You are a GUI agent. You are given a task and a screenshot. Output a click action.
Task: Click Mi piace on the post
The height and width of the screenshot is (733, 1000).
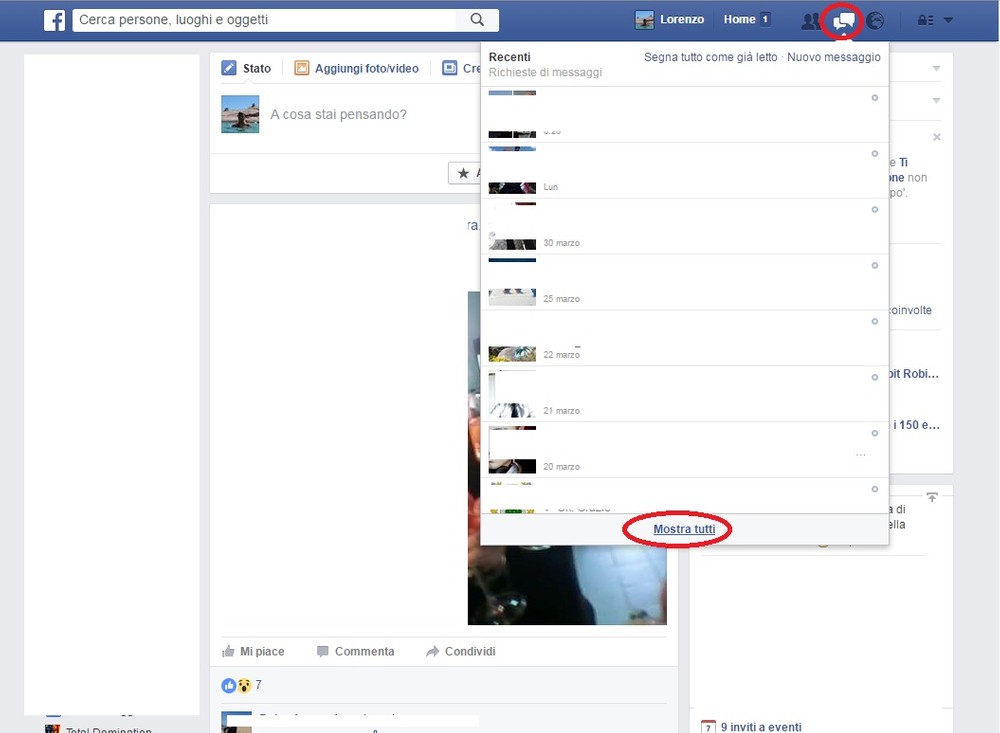[x=253, y=651]
